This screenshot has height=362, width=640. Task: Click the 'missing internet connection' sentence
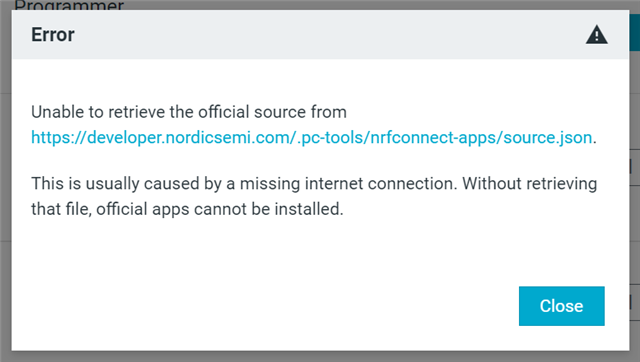tap(314, 184)
